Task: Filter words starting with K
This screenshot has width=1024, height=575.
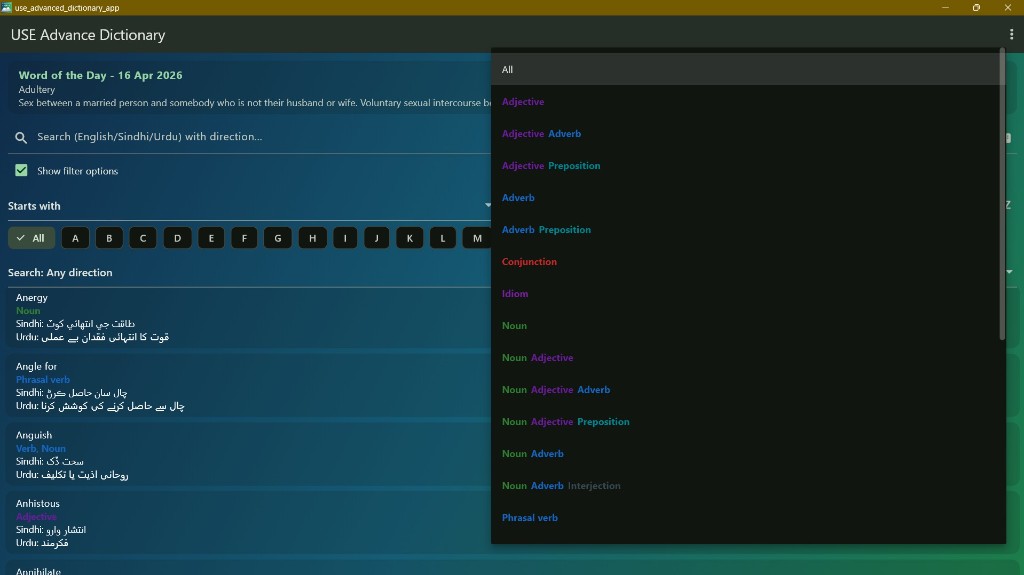Action: click(x=409, y=238)
